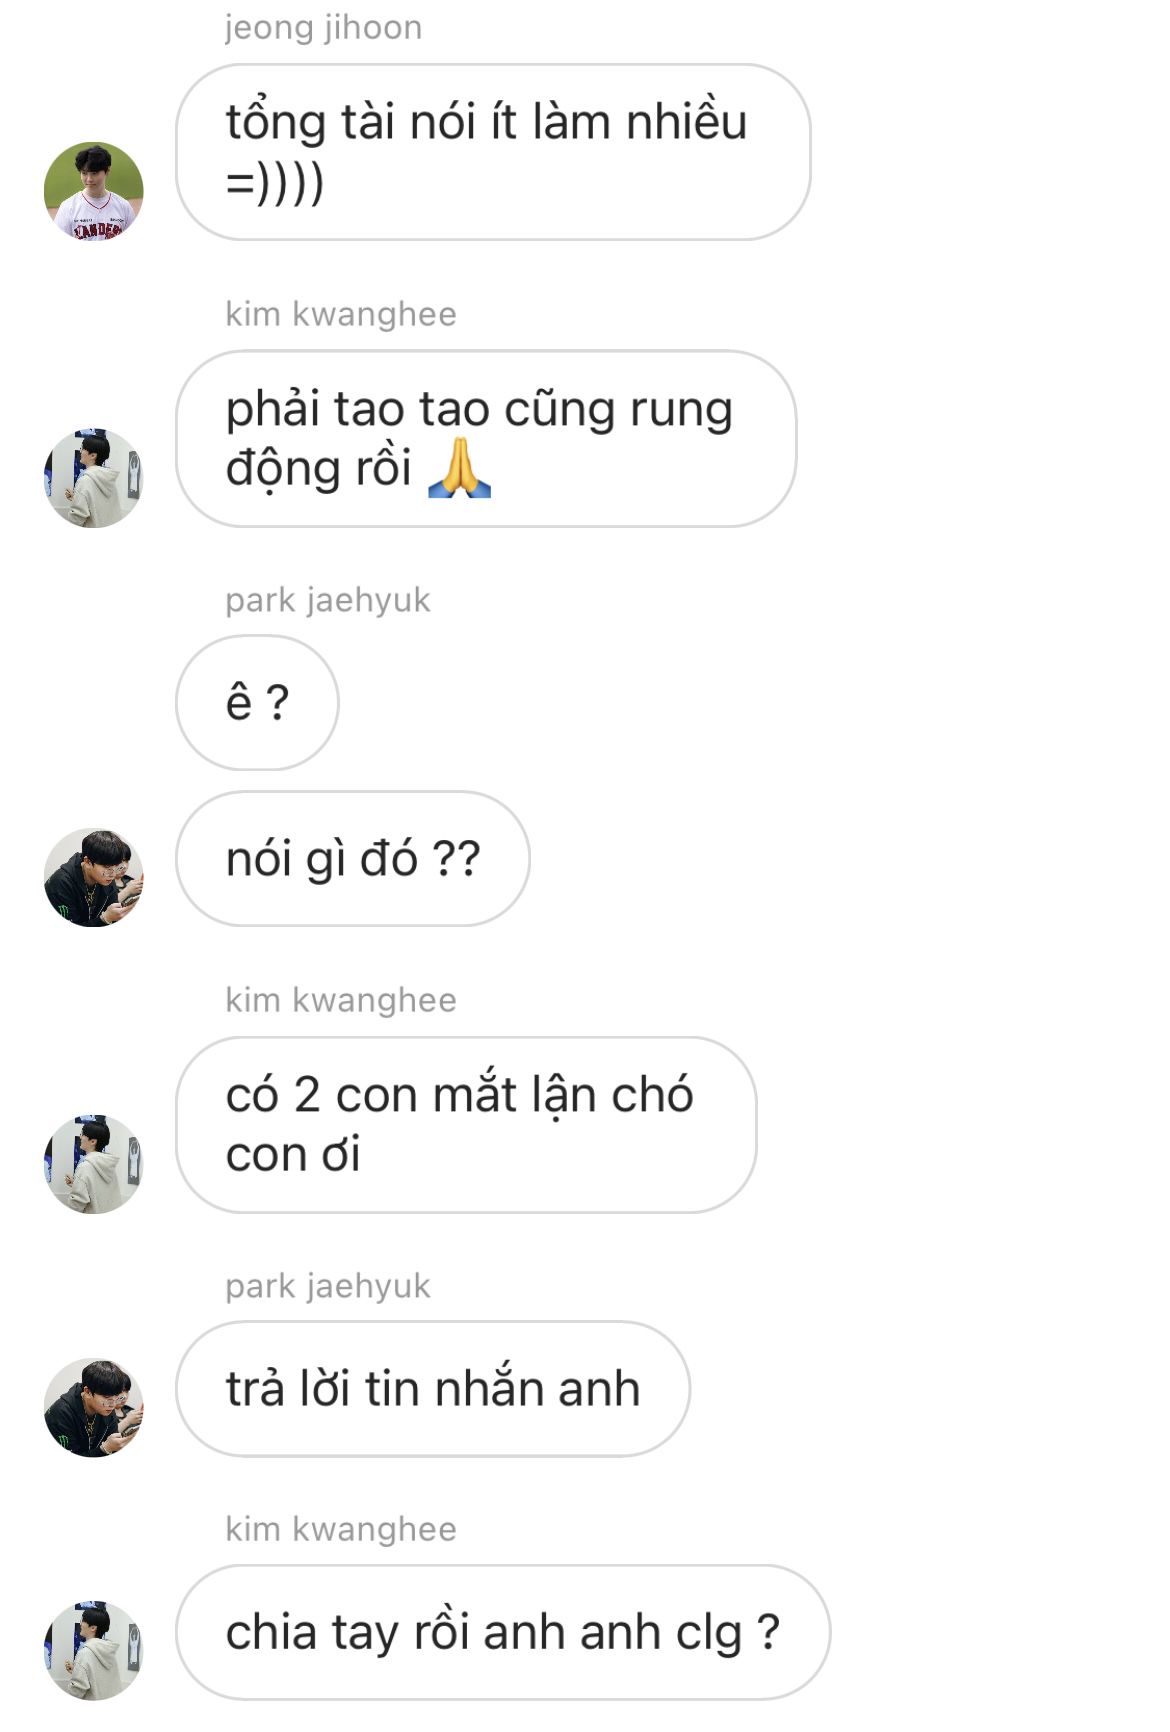Tap the 'park jaehyuk' name above 'ê ?'

click(x=328, y=600)
